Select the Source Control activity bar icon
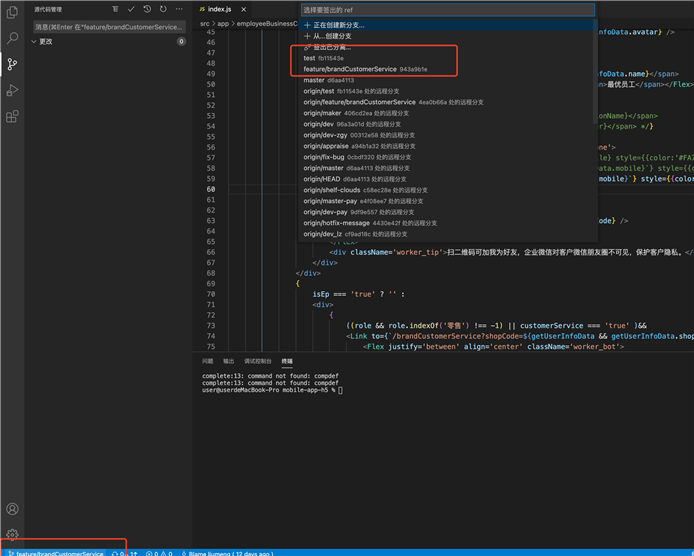Image resolution: width=694 pixels, height=556 pixels. coord(12,65)
